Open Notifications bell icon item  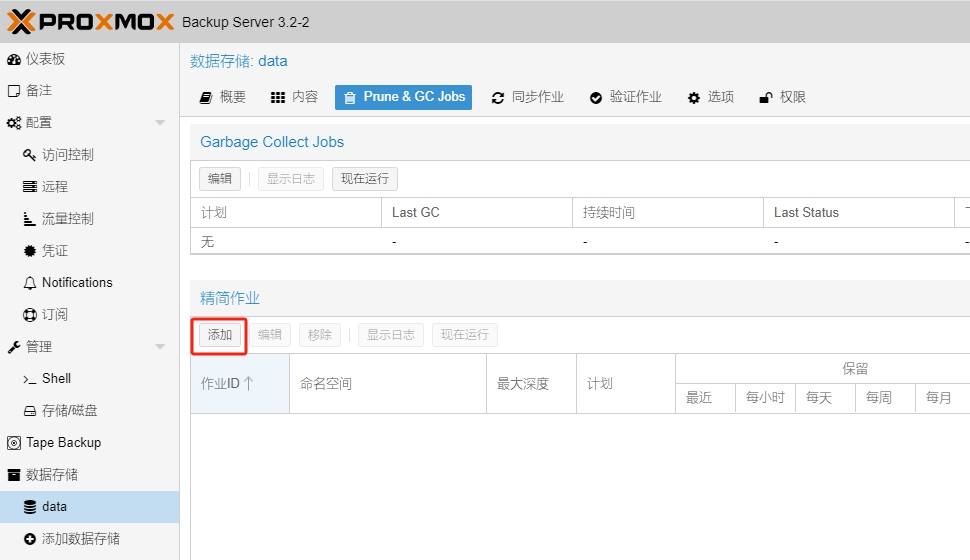click(30, 283)
